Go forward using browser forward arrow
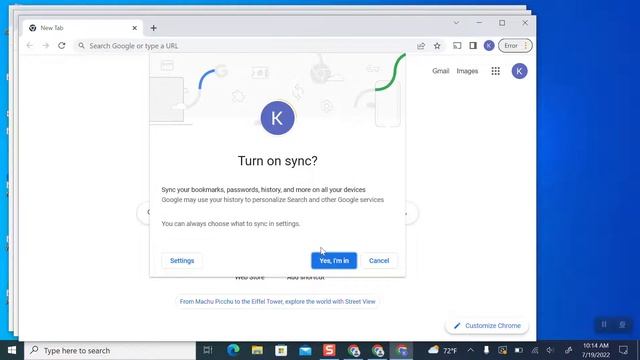640x360 pixels. [x=46, y=46]
